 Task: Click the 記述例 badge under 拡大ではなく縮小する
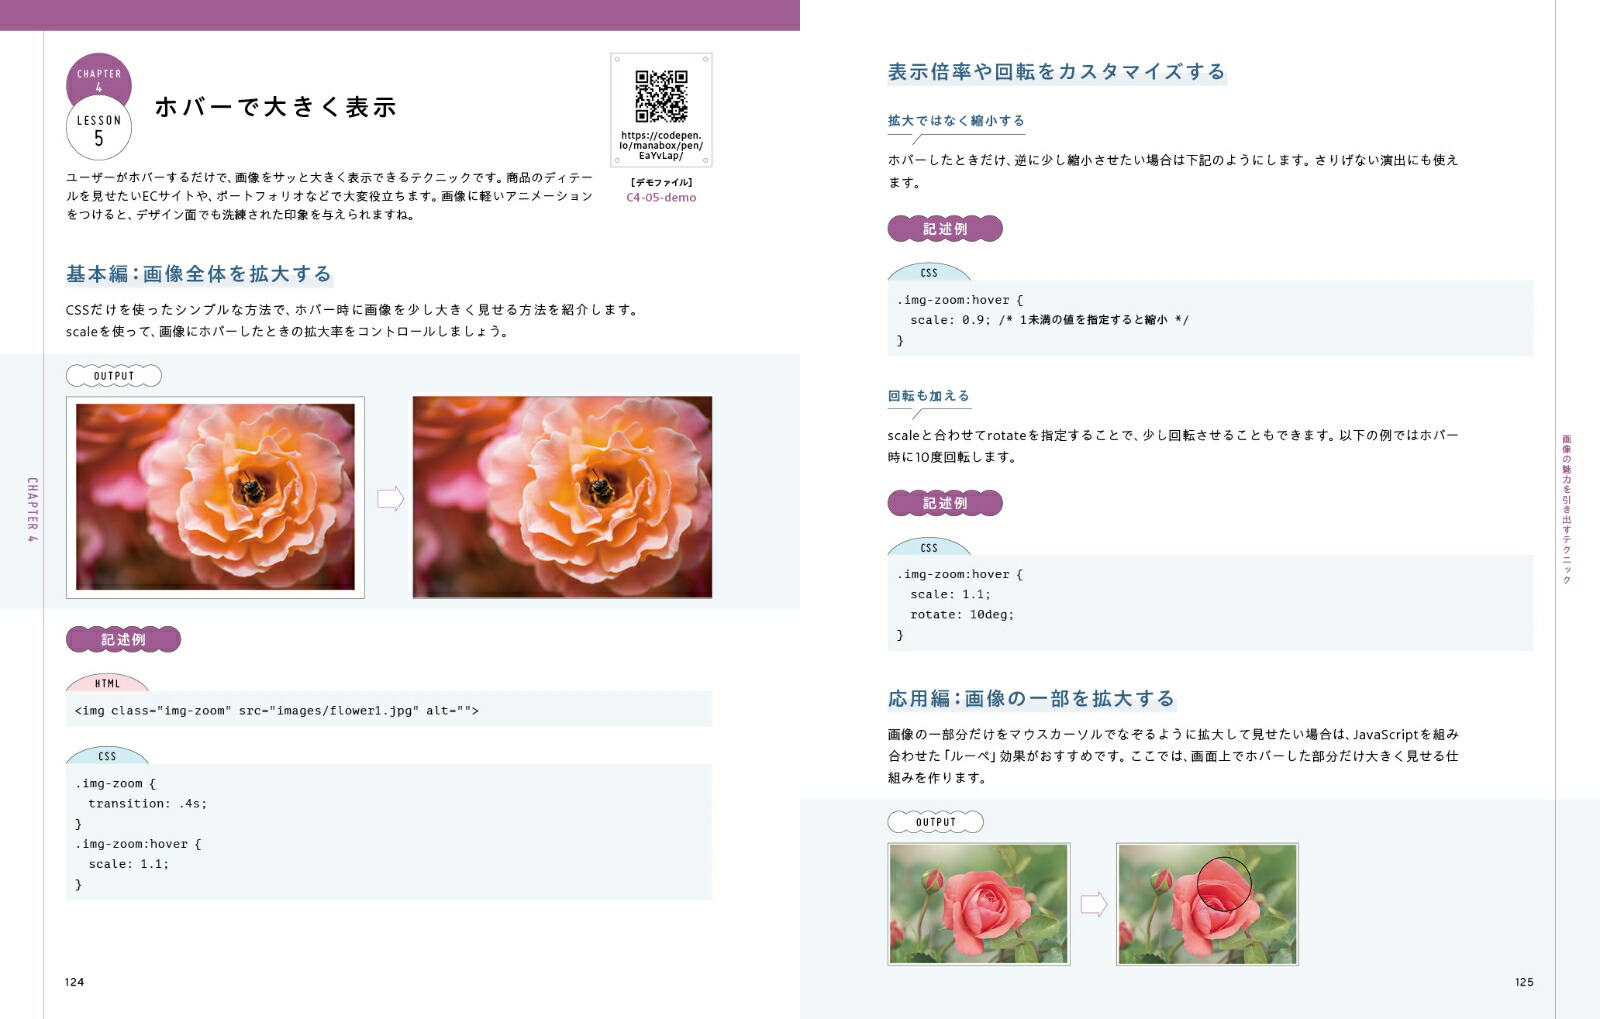point(945,229)
